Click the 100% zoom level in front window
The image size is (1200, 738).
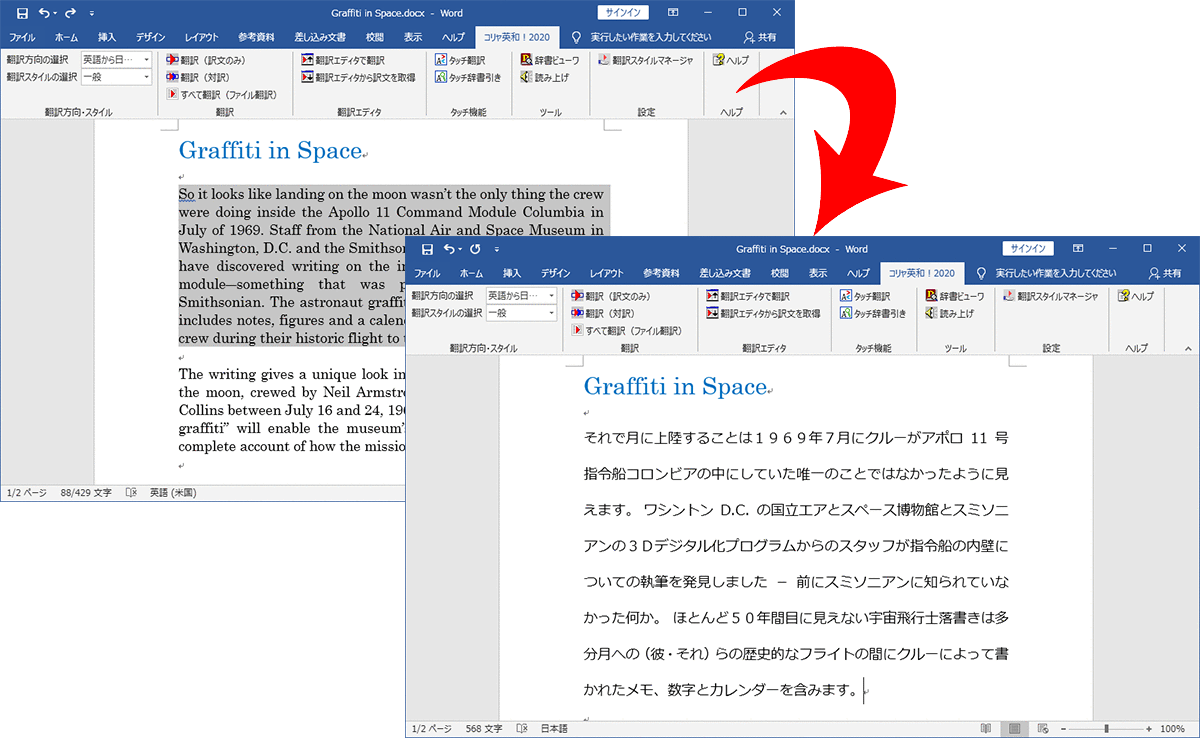pyautogui.click(x=1173, y=729)
